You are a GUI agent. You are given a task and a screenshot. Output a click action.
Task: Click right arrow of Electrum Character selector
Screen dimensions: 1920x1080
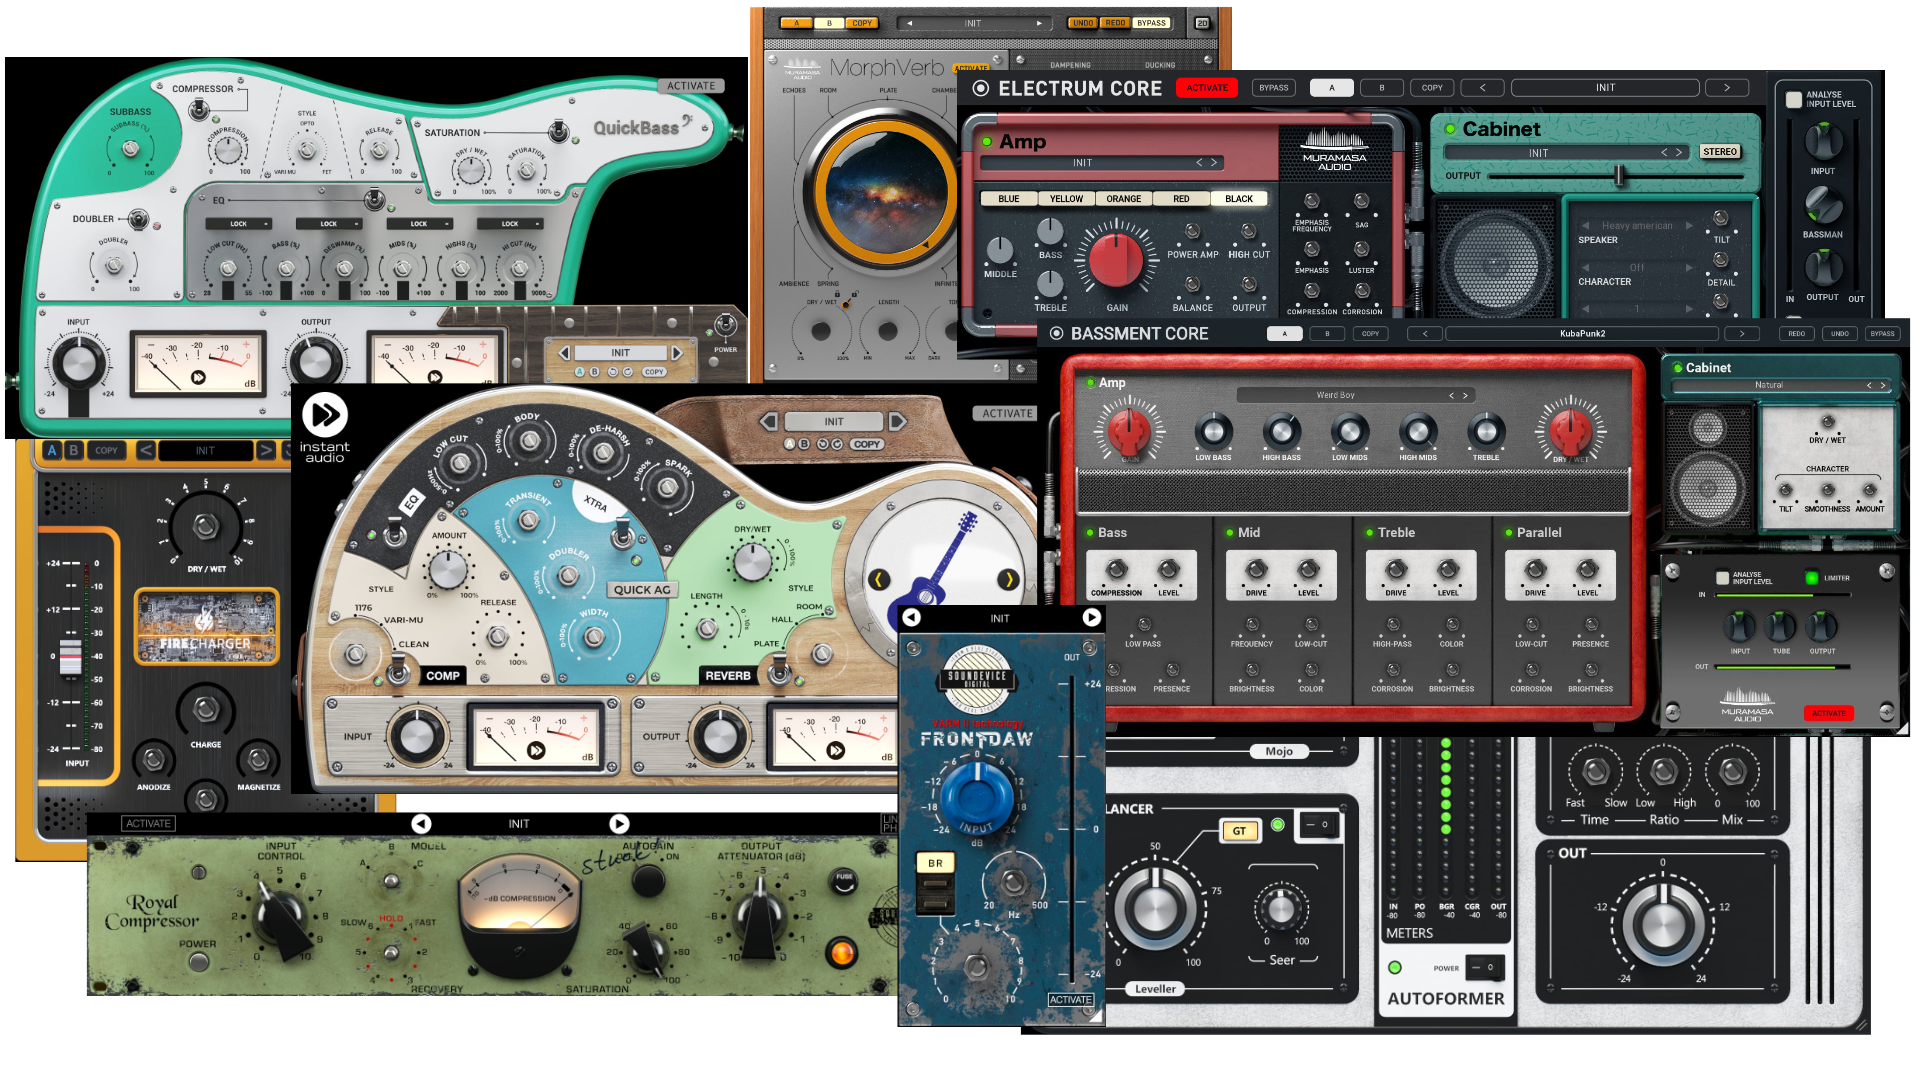coord(1689,268)
